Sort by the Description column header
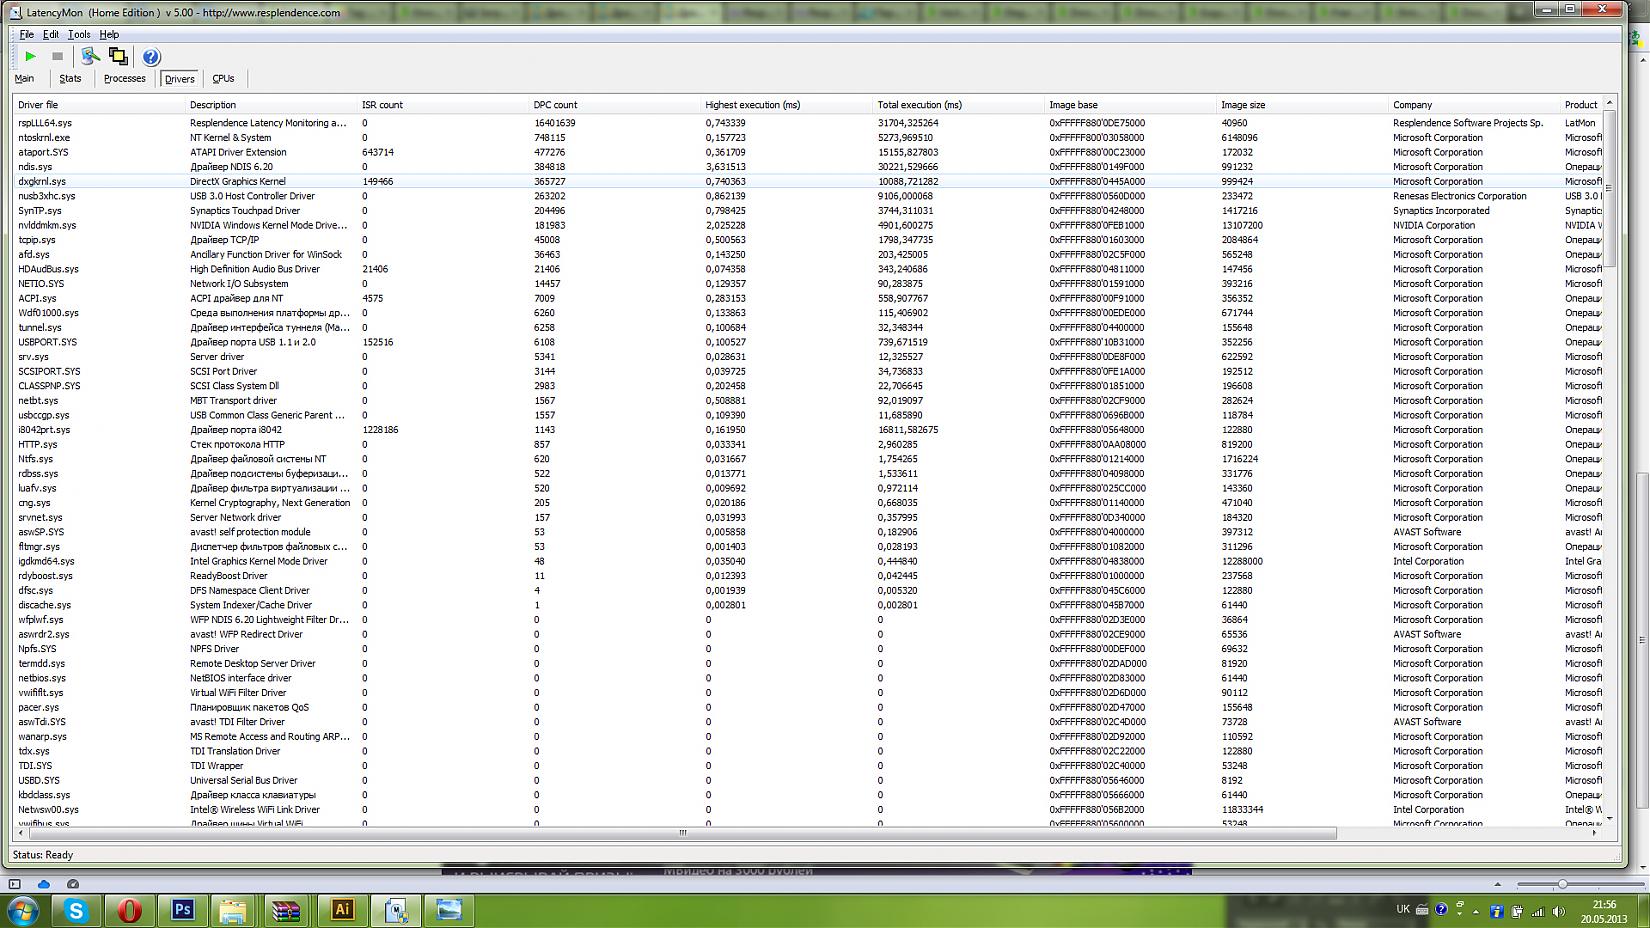The width and height of the screenshot is (1650, 928). click(x=272, y=104)
